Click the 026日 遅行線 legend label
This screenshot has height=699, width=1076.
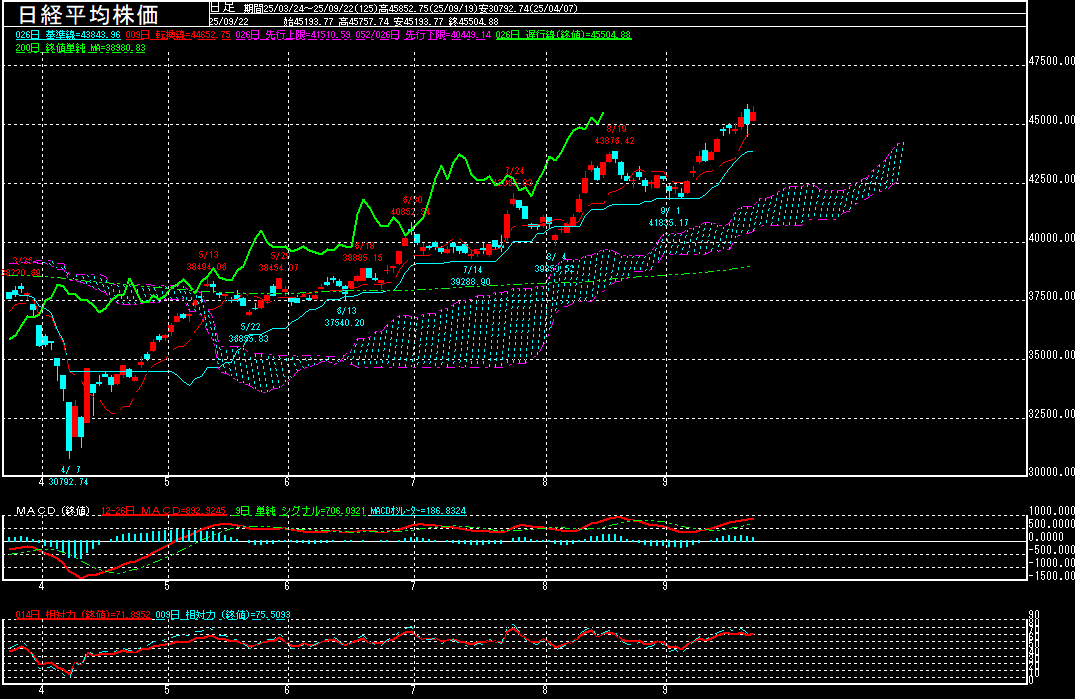565,35
